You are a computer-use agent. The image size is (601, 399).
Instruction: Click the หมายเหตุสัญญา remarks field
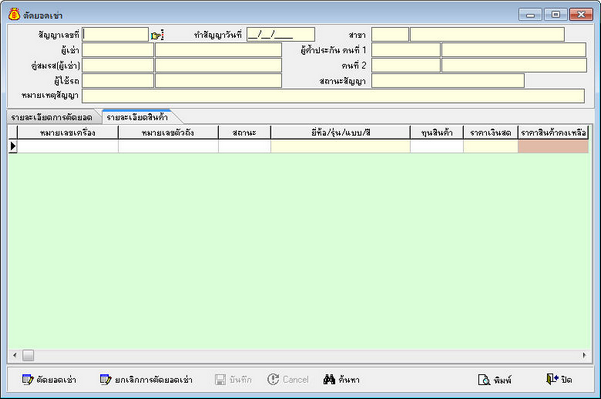[x=333, y=96]
